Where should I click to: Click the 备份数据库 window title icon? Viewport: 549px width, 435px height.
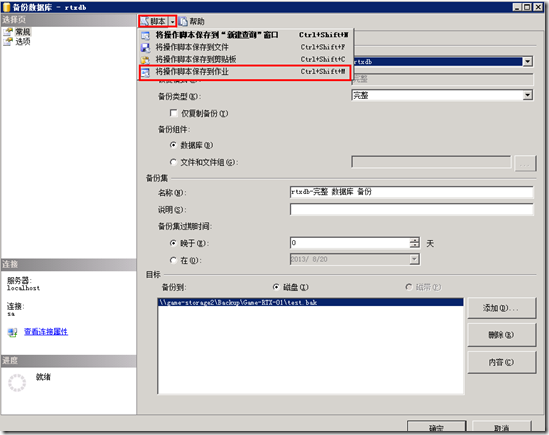7,7
